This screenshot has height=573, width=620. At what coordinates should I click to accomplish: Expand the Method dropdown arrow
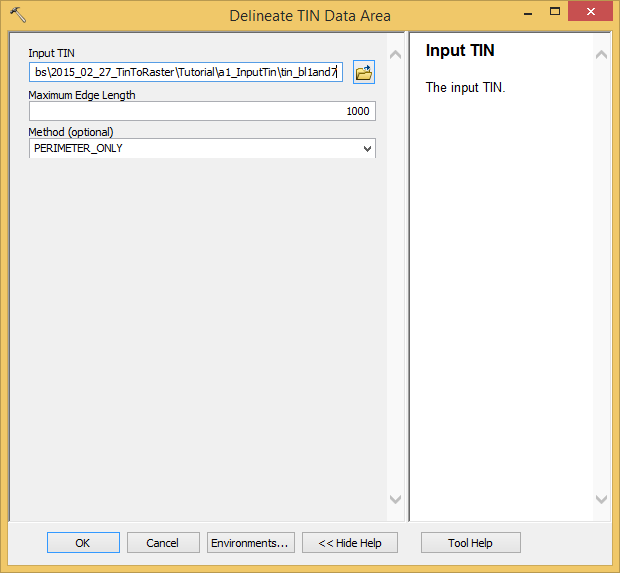(367, 149)
